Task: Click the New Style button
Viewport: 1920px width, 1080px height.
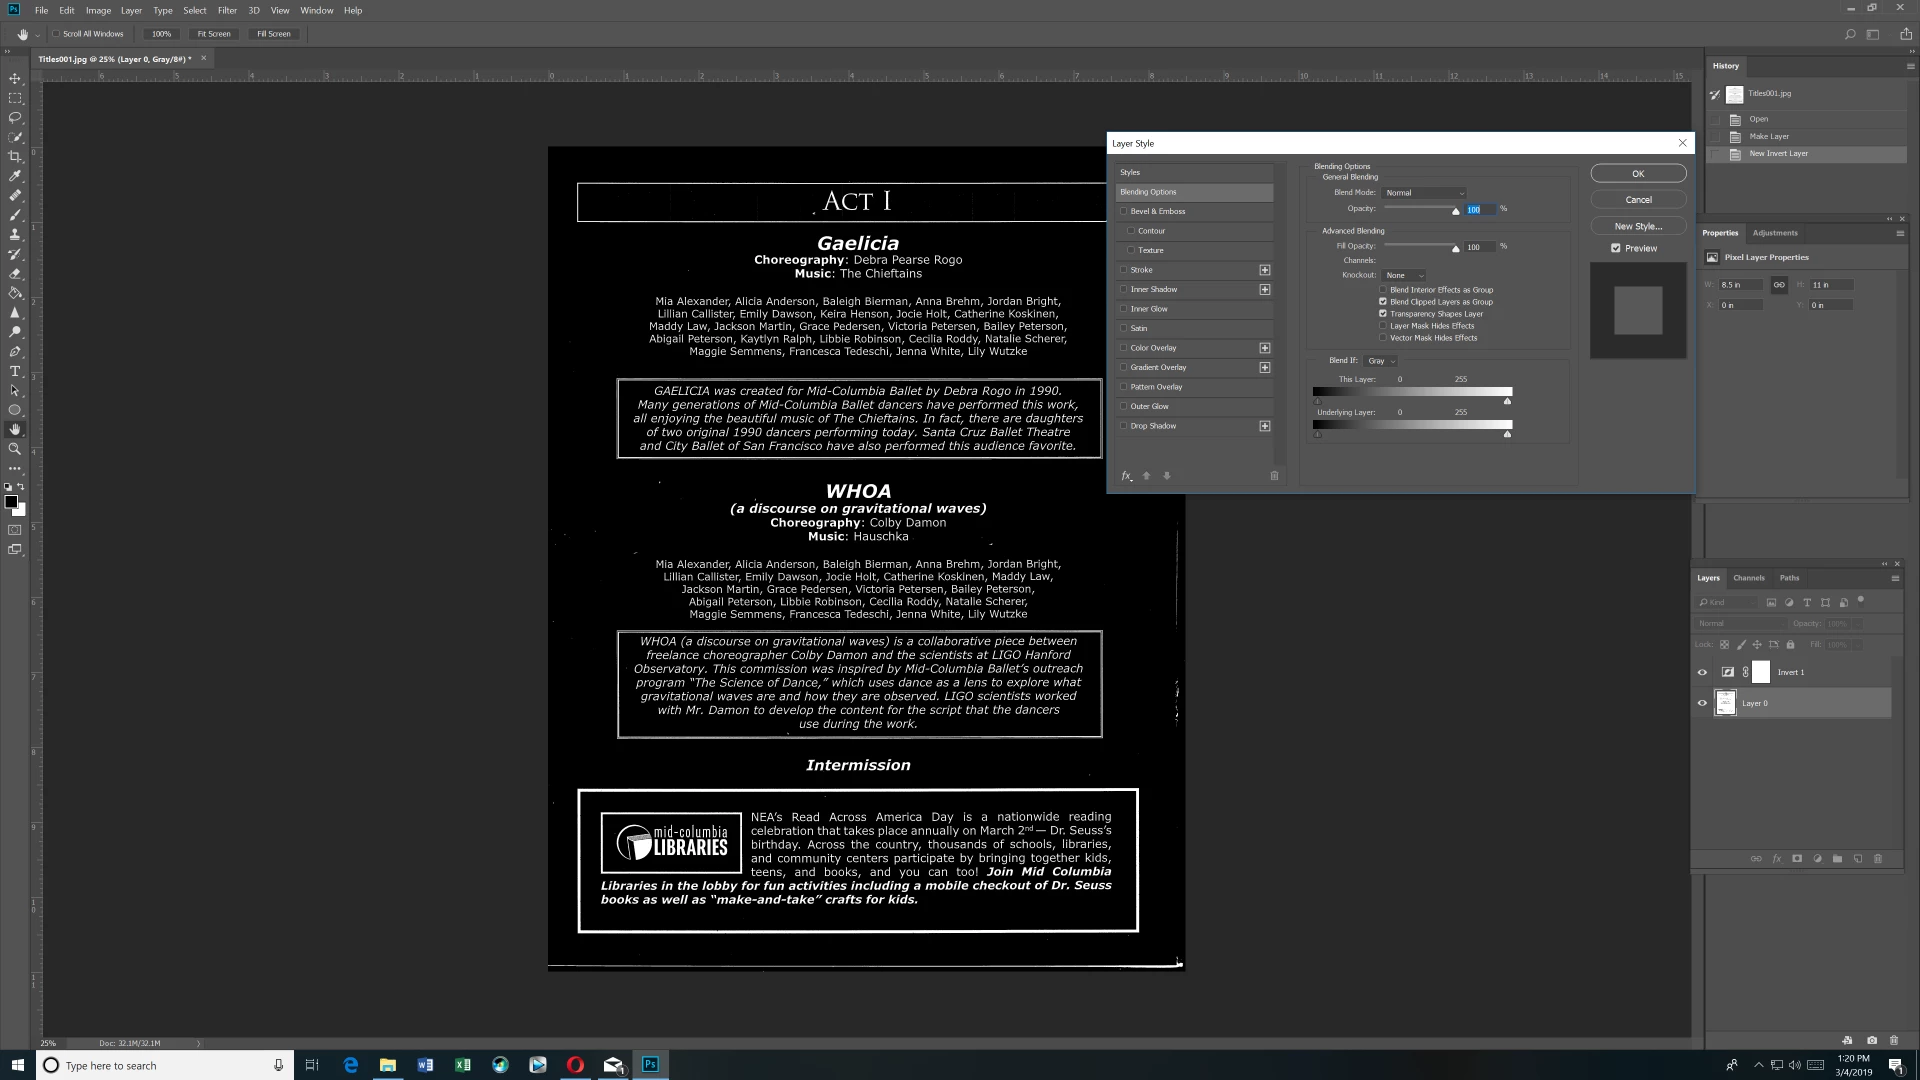Action: tap(1638, 226)
